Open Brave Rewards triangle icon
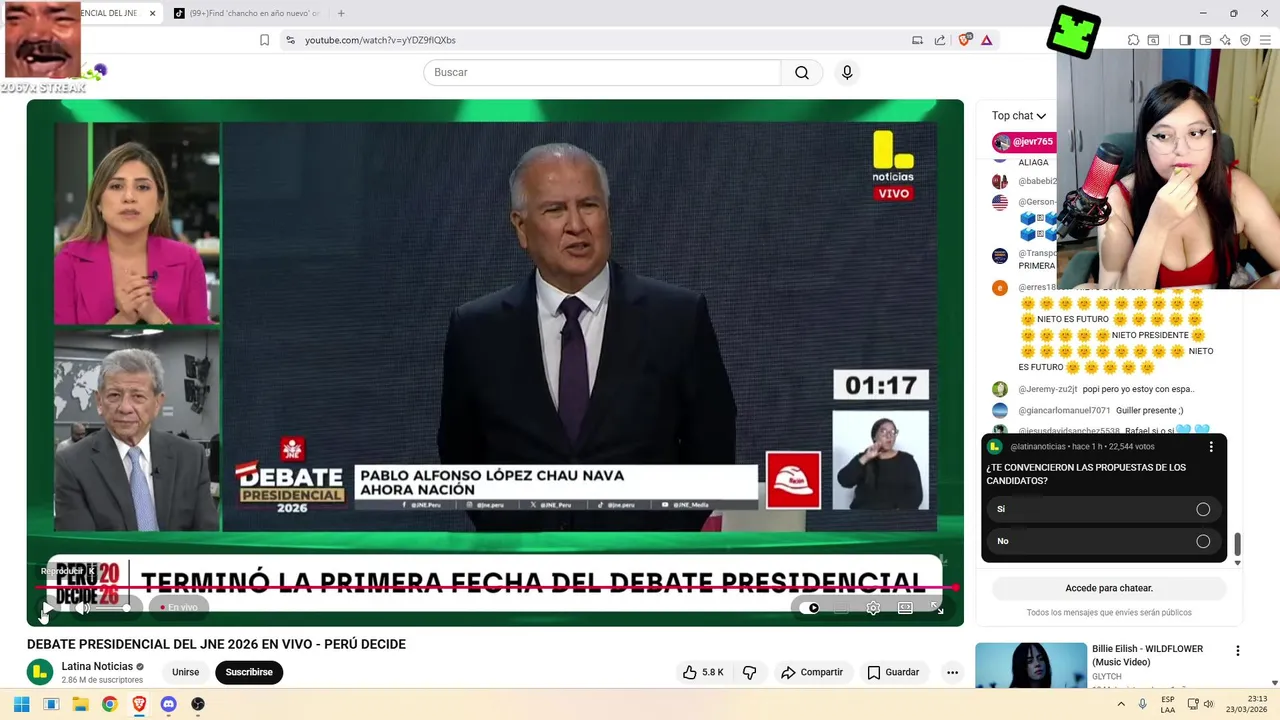The image size is (1280, 720). [986, 40]
